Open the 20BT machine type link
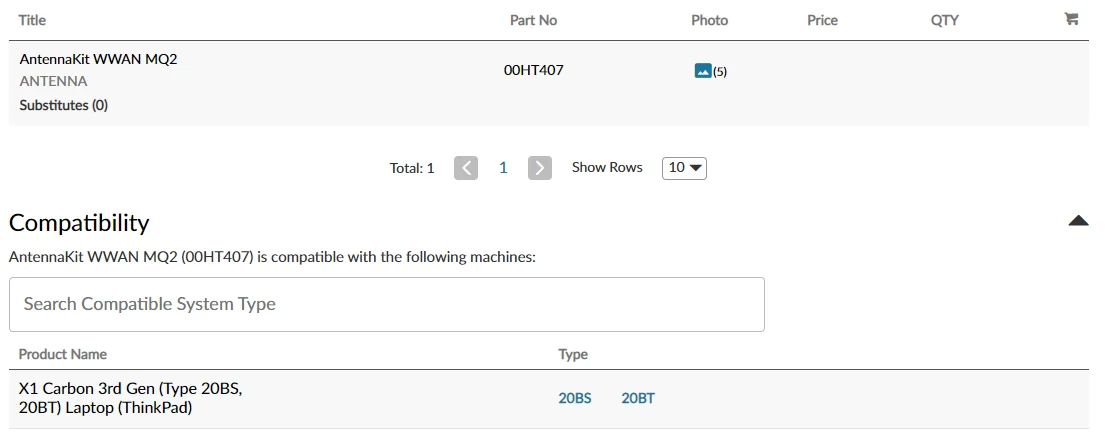Screen dimensions: 1105x441 [x=638, y=398]
